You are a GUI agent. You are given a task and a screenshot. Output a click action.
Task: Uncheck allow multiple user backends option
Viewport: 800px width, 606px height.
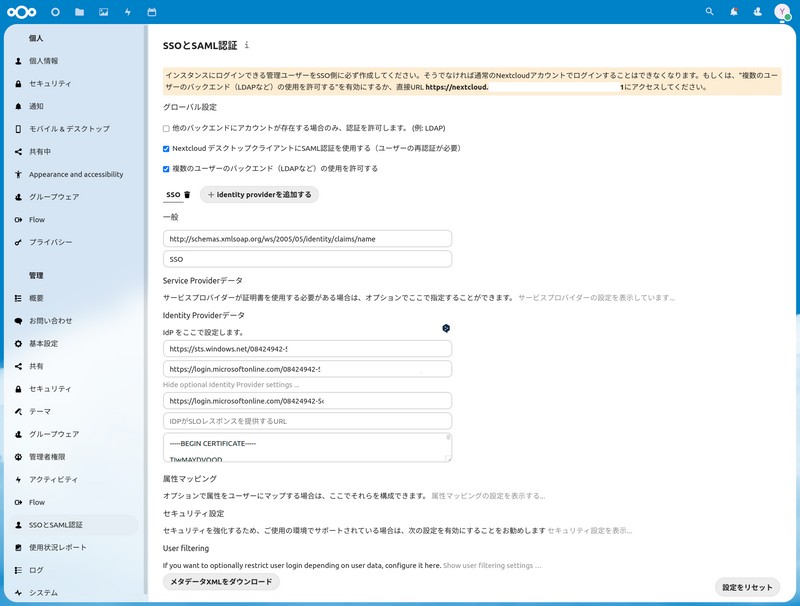166,169
